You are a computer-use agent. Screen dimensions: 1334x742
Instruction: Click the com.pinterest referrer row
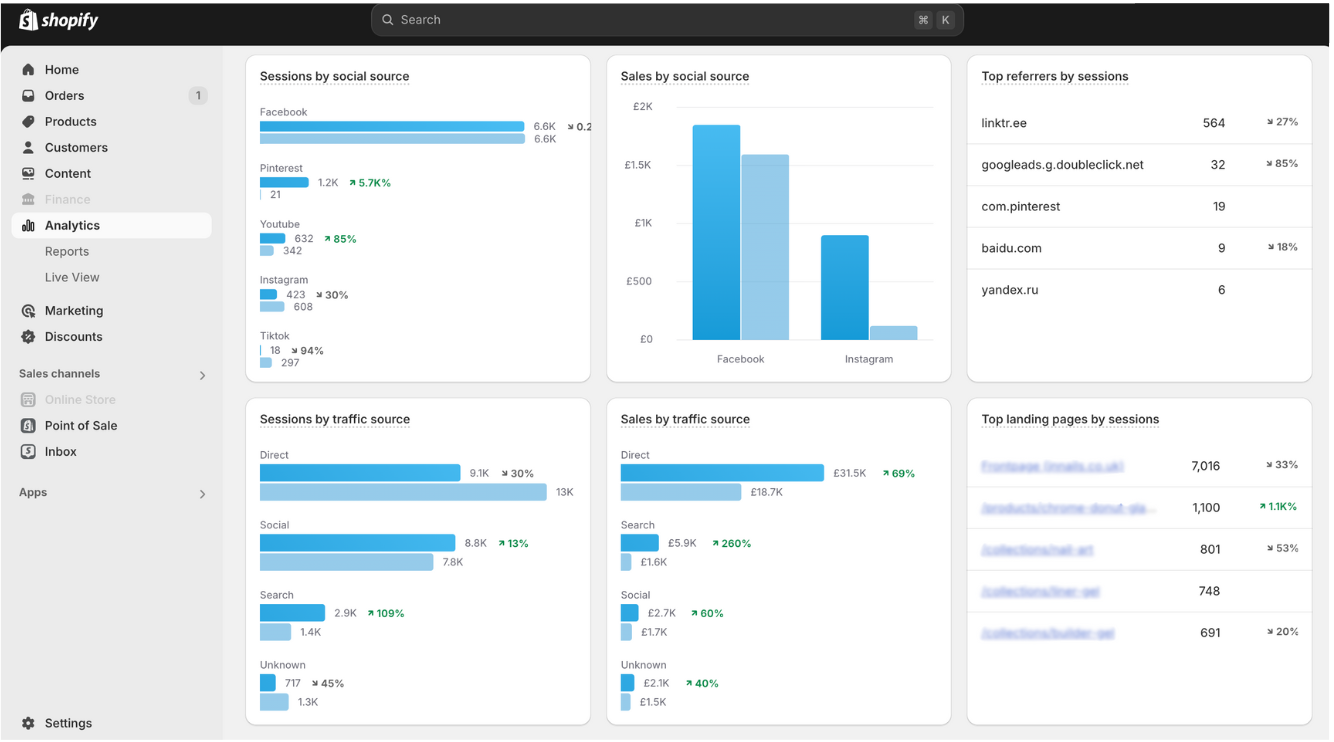pyautogui.click(x=1139, y=207)
